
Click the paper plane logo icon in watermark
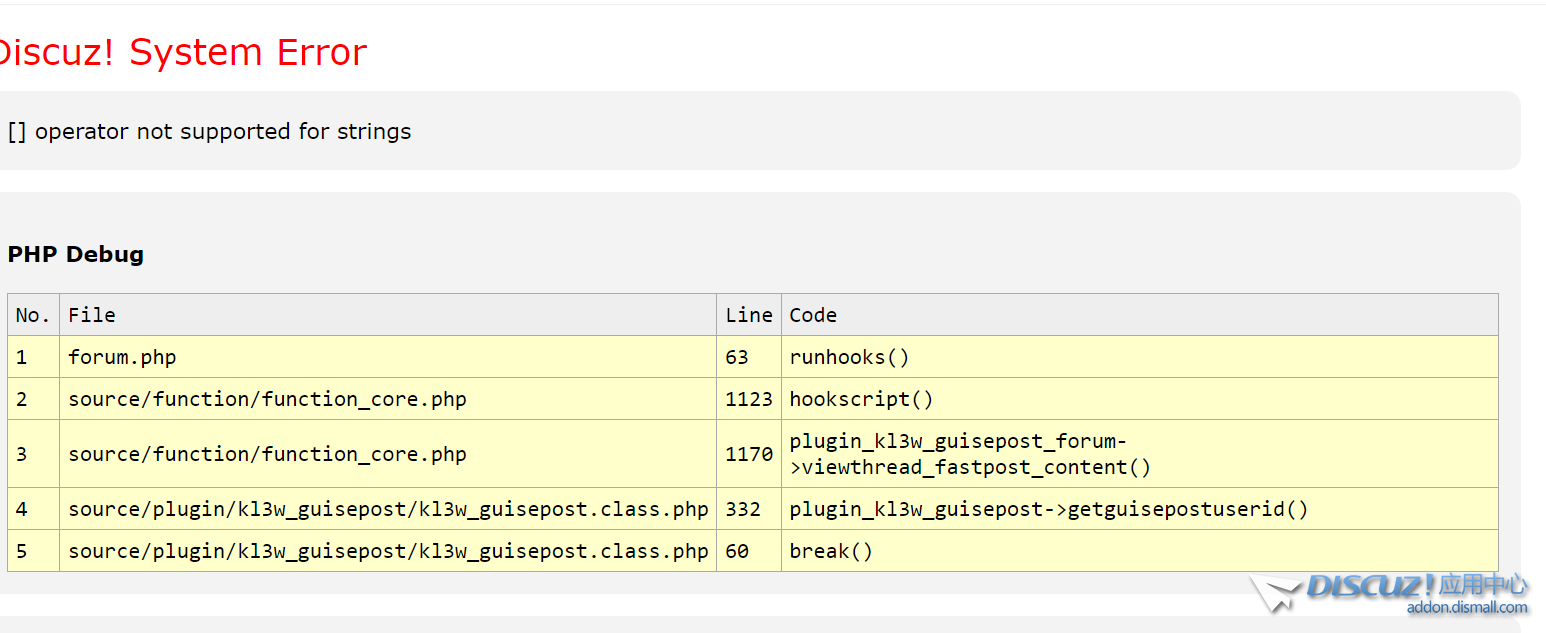(x=1274, y=591)
